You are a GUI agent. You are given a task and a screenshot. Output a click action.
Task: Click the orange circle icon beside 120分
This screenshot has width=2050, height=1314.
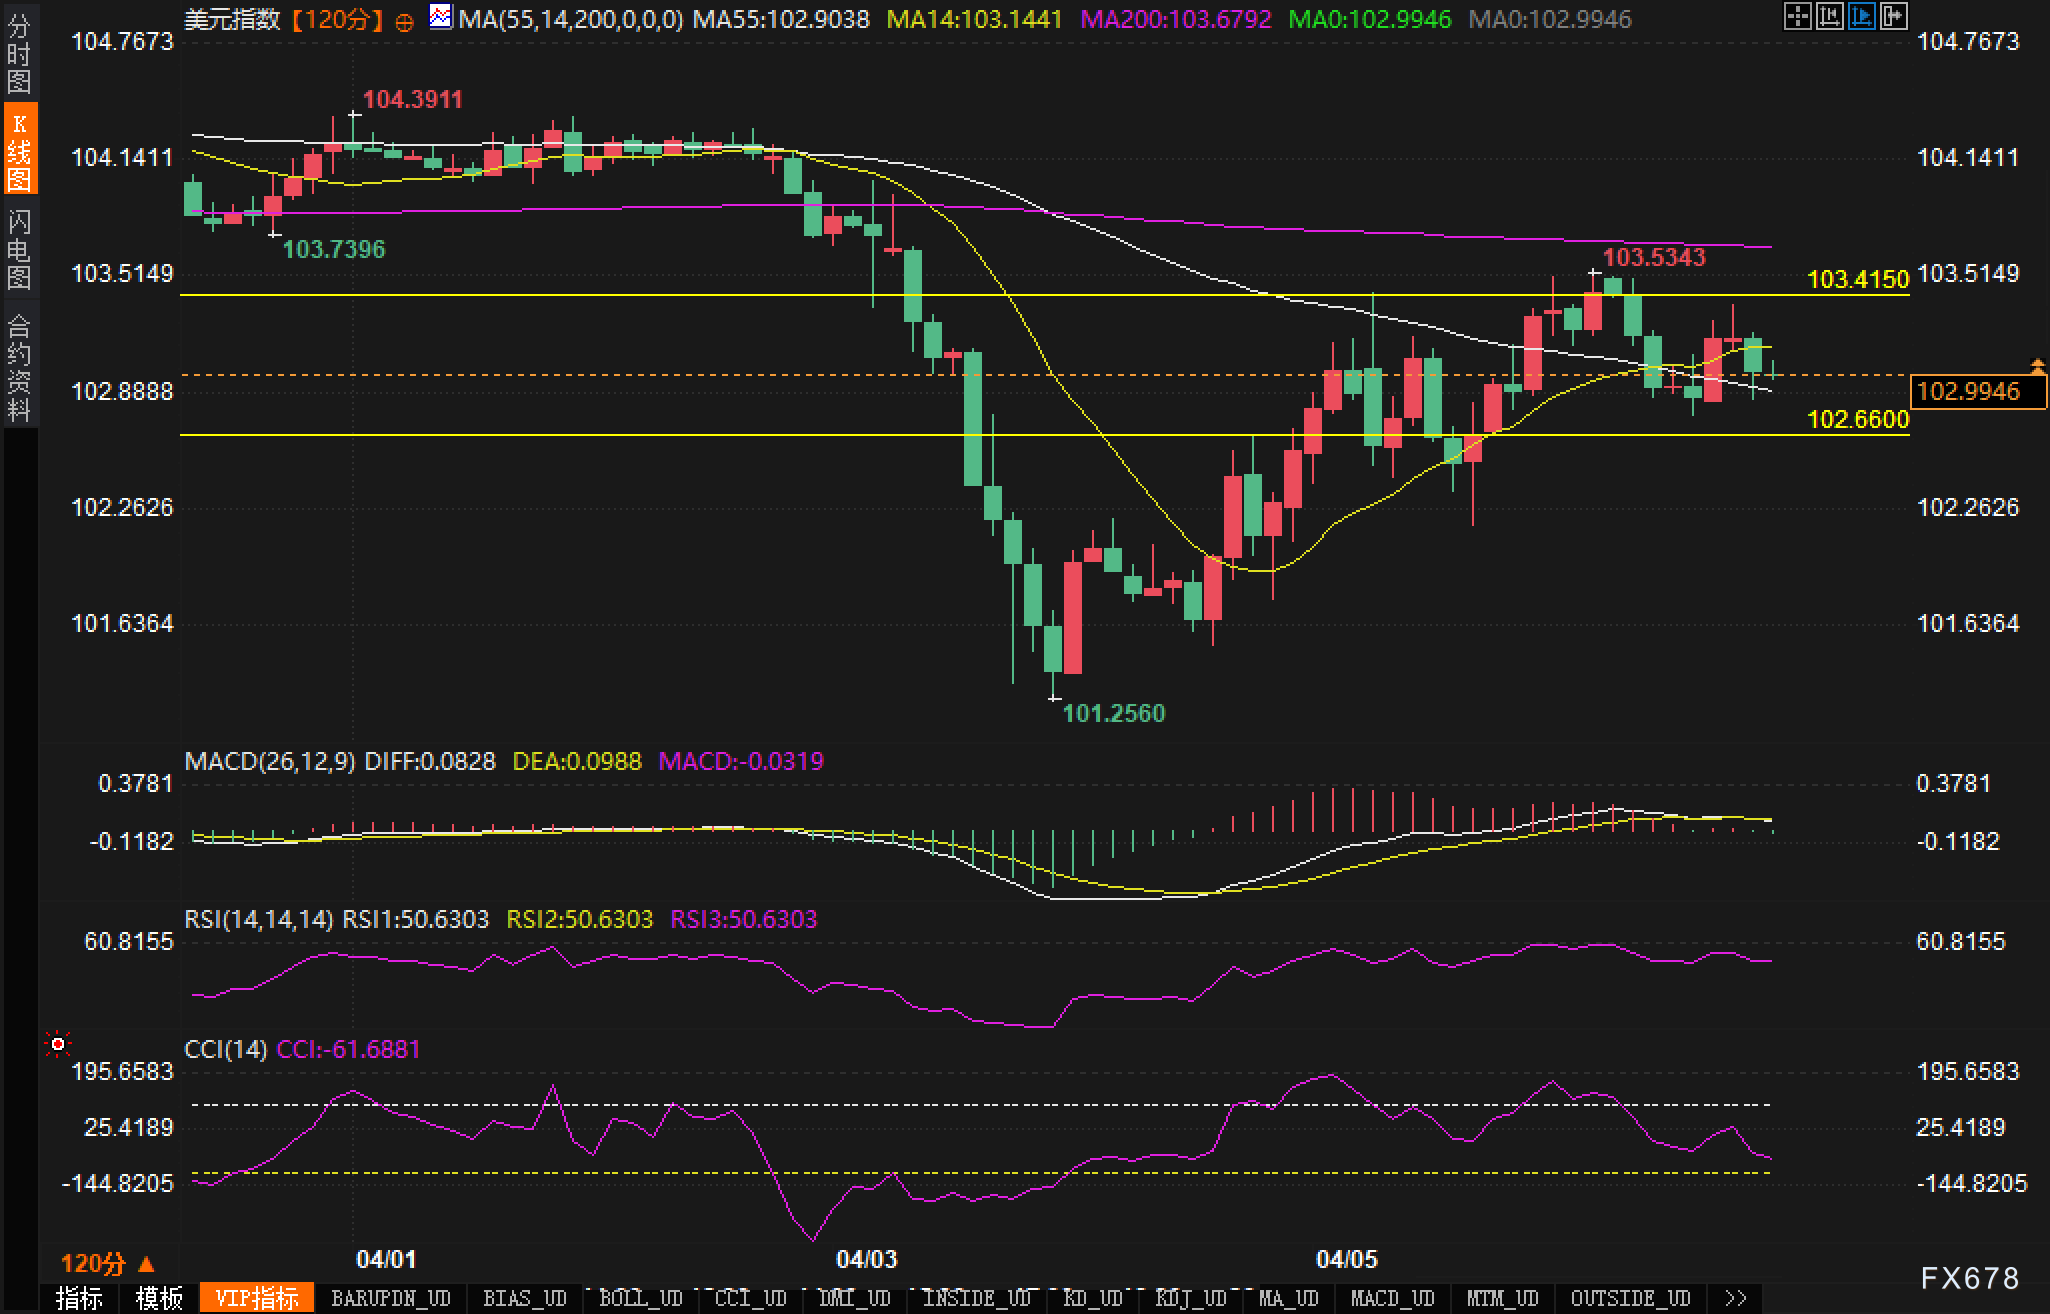tap(404, 22)
